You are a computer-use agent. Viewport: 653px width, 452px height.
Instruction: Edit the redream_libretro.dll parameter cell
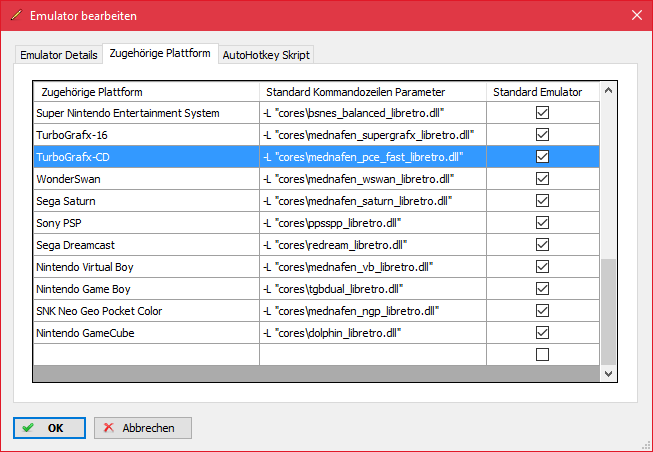coord(373,245)
